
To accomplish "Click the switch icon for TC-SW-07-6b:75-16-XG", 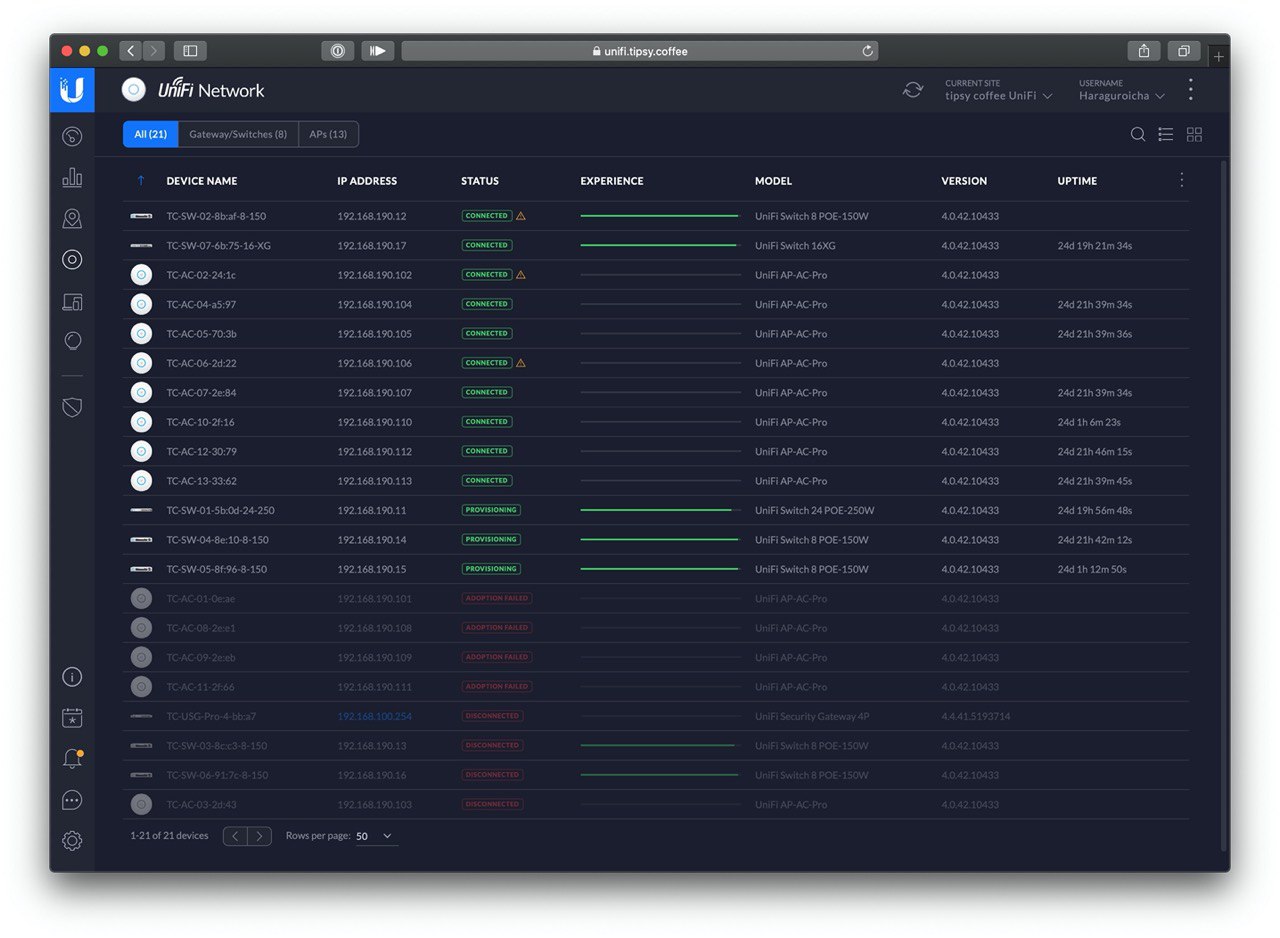I will point(141,245).
